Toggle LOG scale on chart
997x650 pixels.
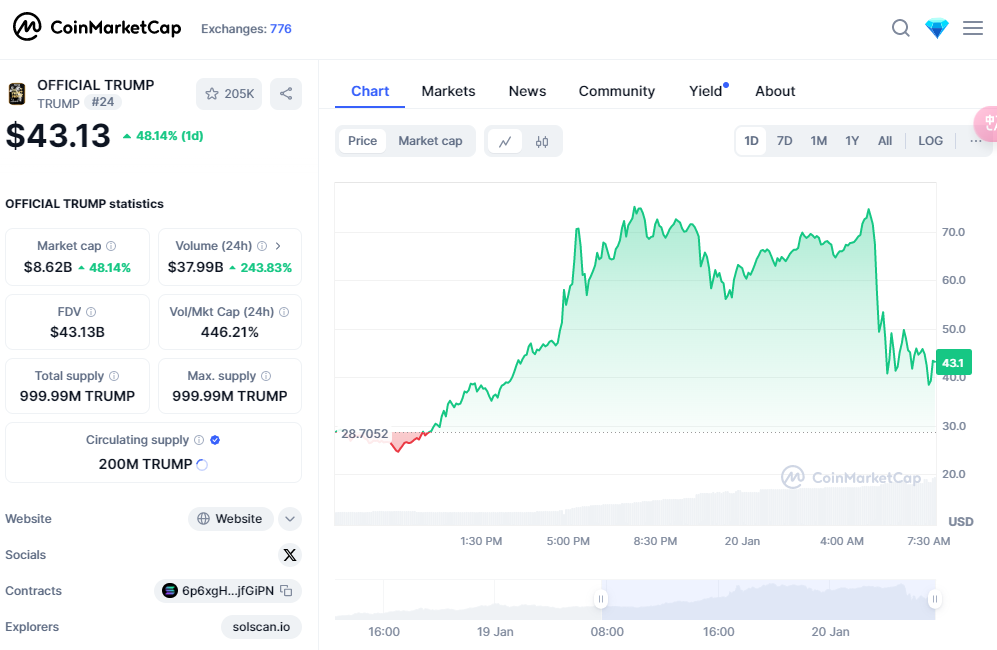click(930, 141)
